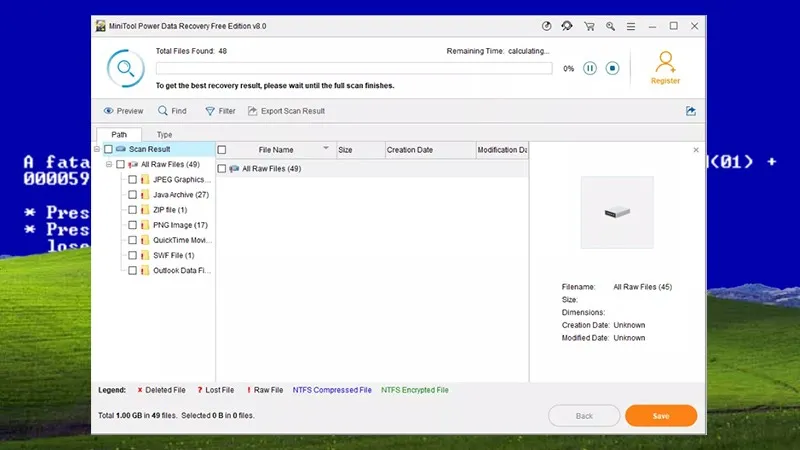Click the drive thumbnail in preview pane
Screen dimensions: 800x450
[x=617, y=212]
